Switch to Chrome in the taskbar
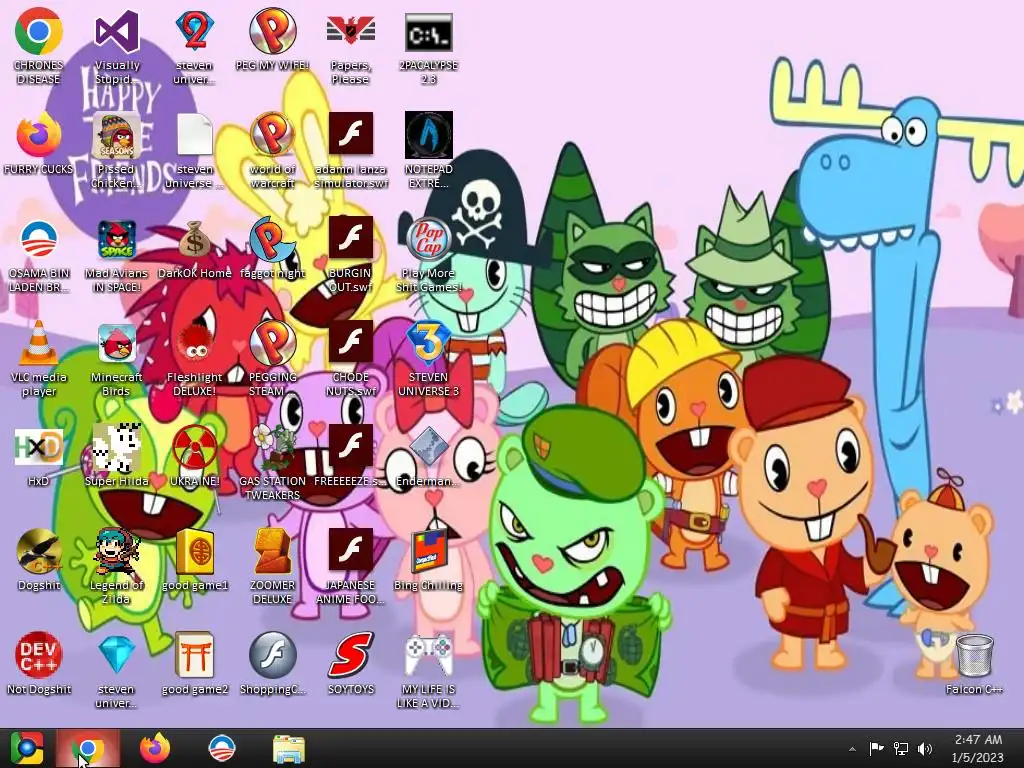 click(88, 748)
